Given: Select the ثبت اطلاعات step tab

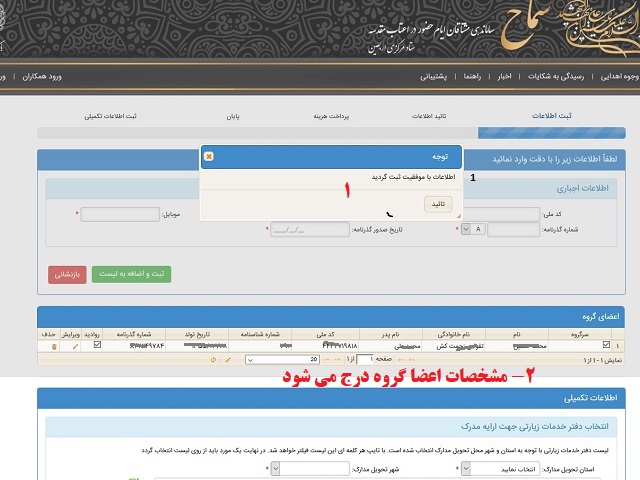Looking at the screenshot, I should coord(552,116).
